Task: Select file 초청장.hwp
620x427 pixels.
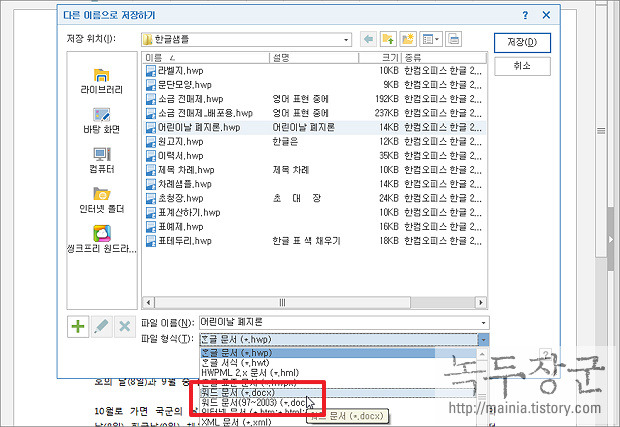Action: 180,198
